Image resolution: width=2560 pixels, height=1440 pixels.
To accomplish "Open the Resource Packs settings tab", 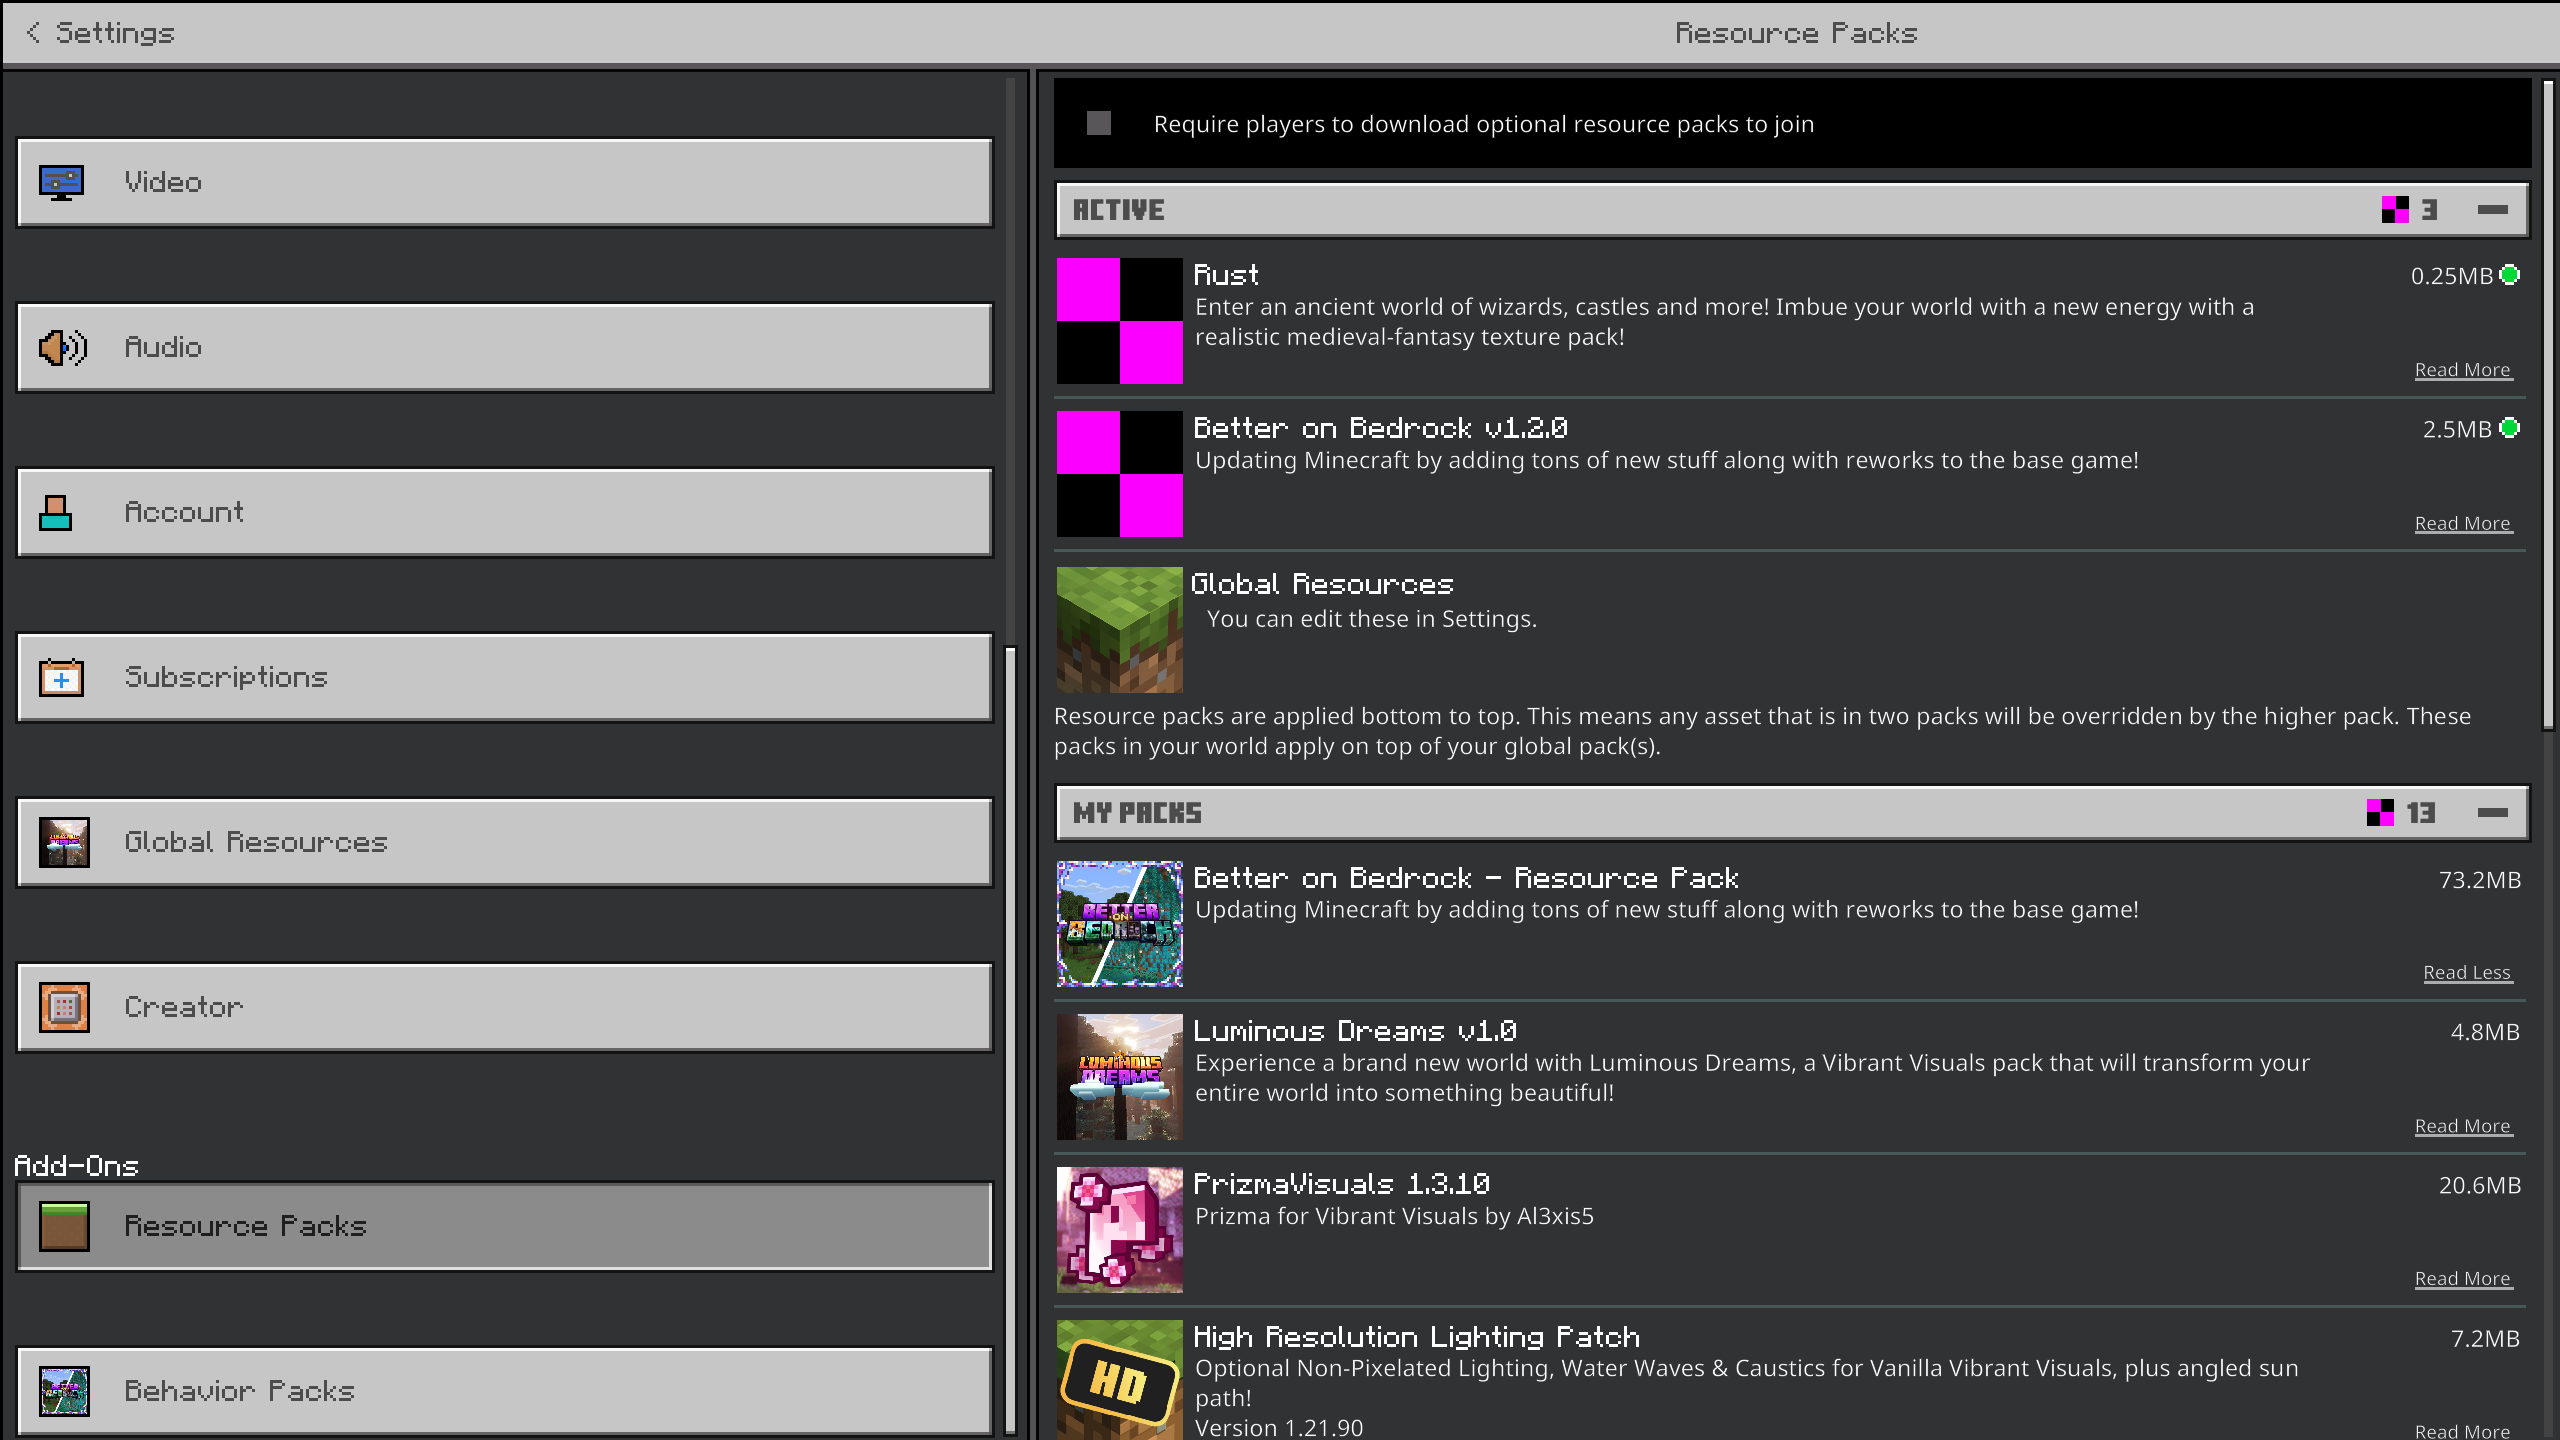I will coord(504,1226).
